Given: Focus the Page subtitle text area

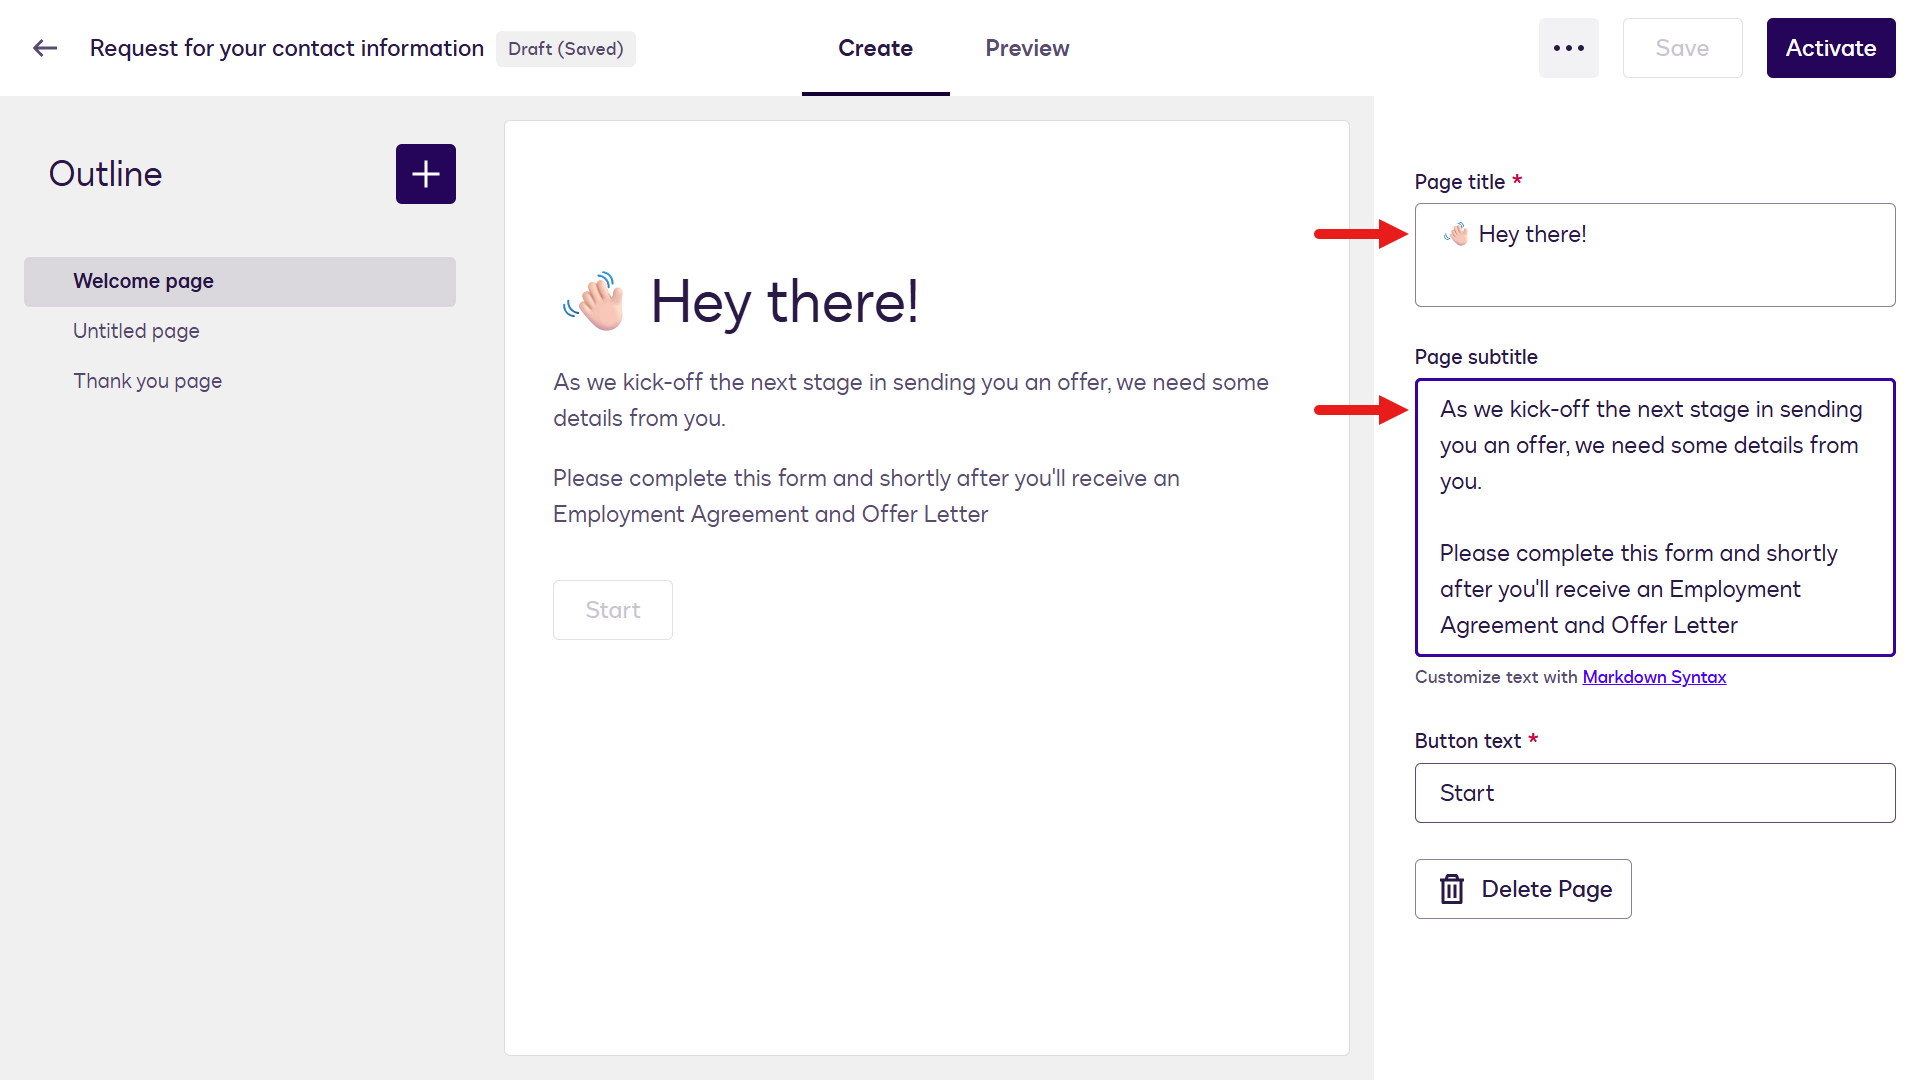Looking at the screenshot, I should coord(1655,517).
